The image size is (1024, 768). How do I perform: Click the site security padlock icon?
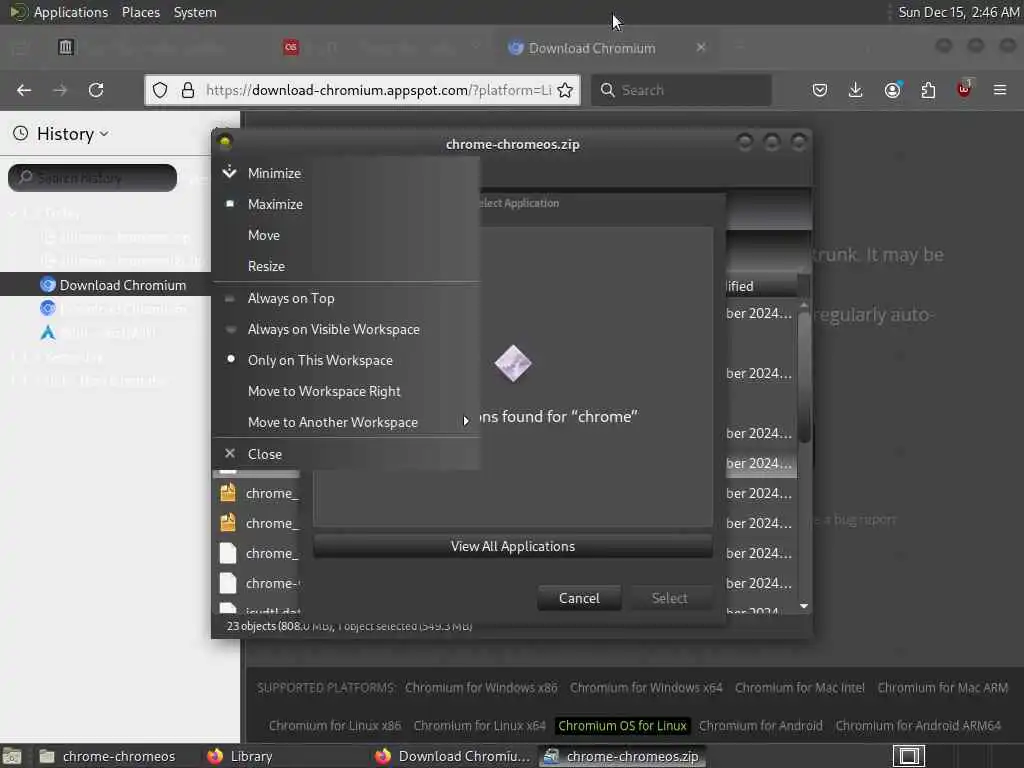tap(188, 90)
